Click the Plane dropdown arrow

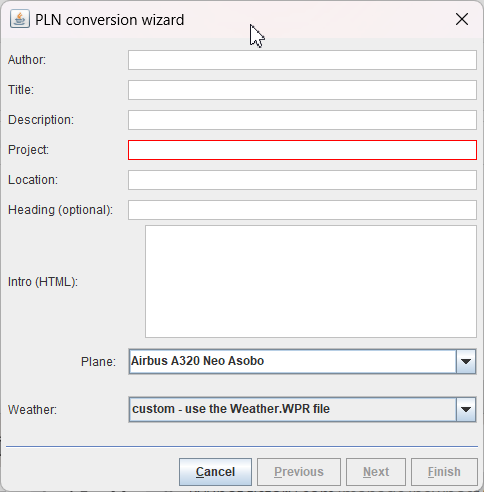pyautogui.click(x=466, y=361)
